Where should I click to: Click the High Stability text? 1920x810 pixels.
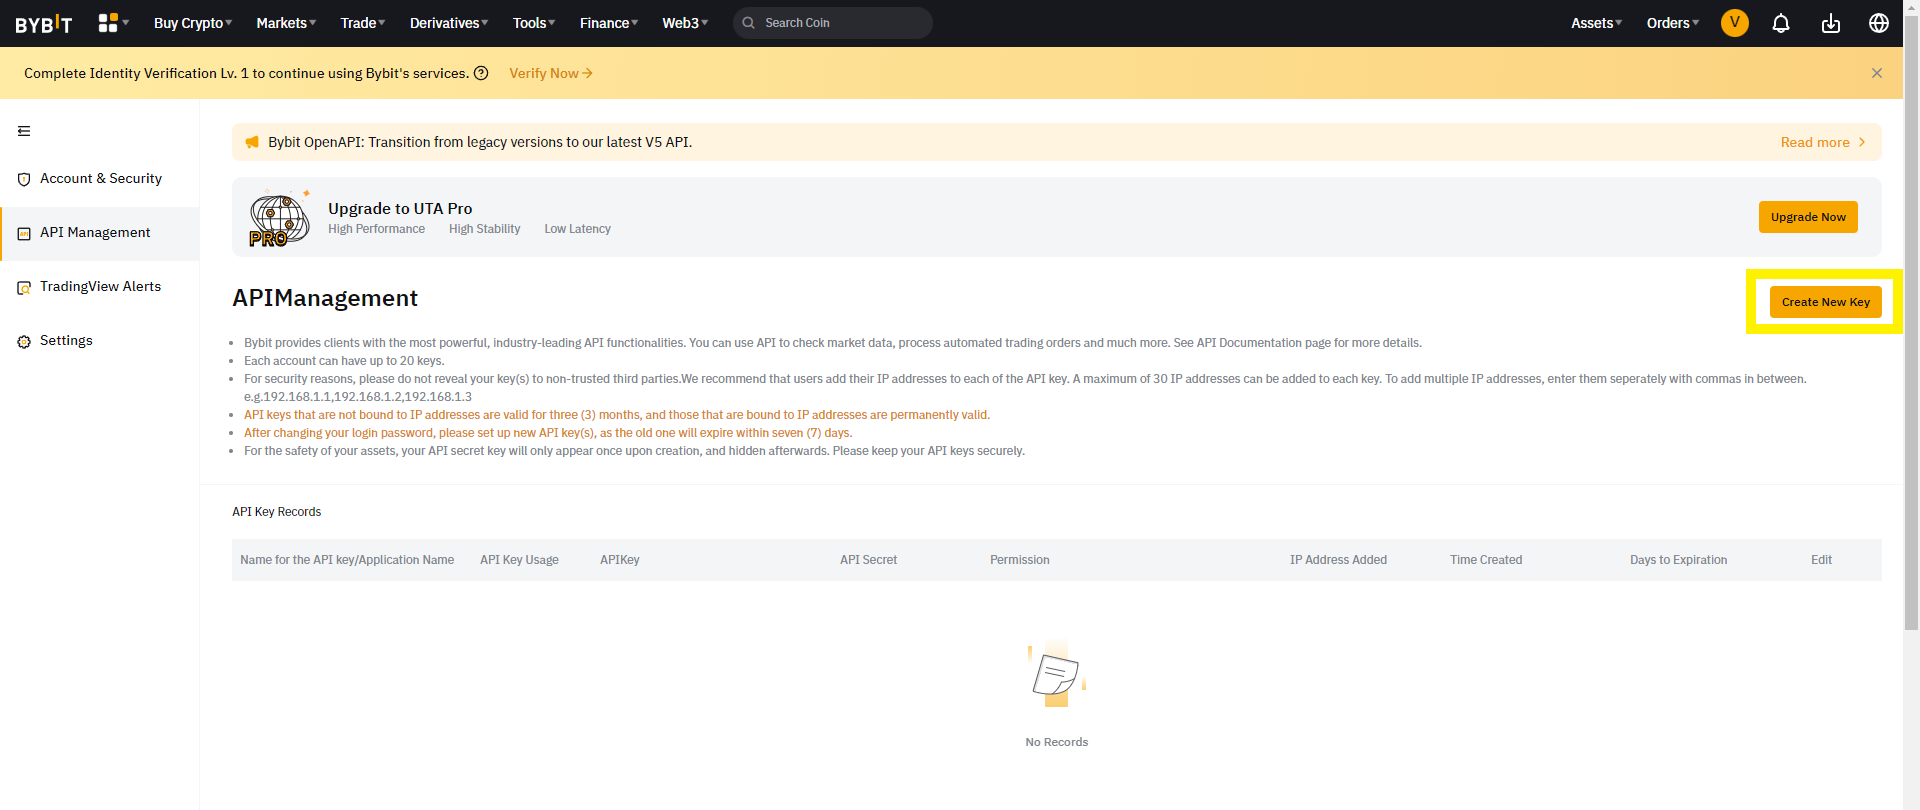484,229
